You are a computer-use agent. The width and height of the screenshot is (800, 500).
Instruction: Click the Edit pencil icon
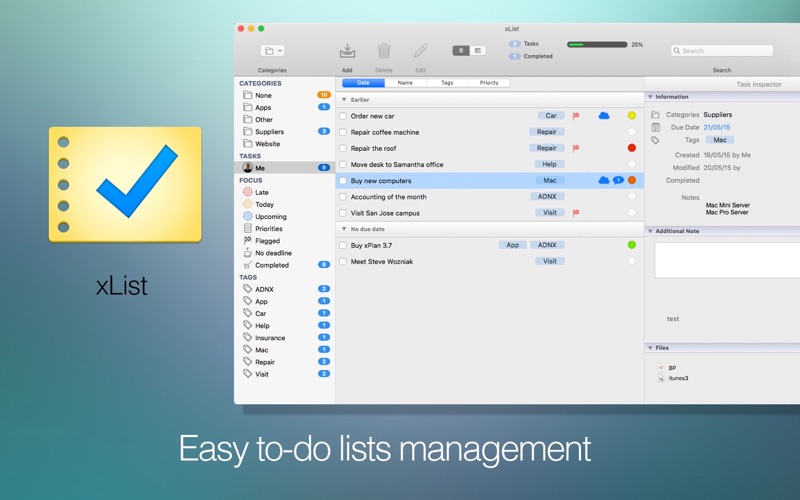click(x=421, y=51)
